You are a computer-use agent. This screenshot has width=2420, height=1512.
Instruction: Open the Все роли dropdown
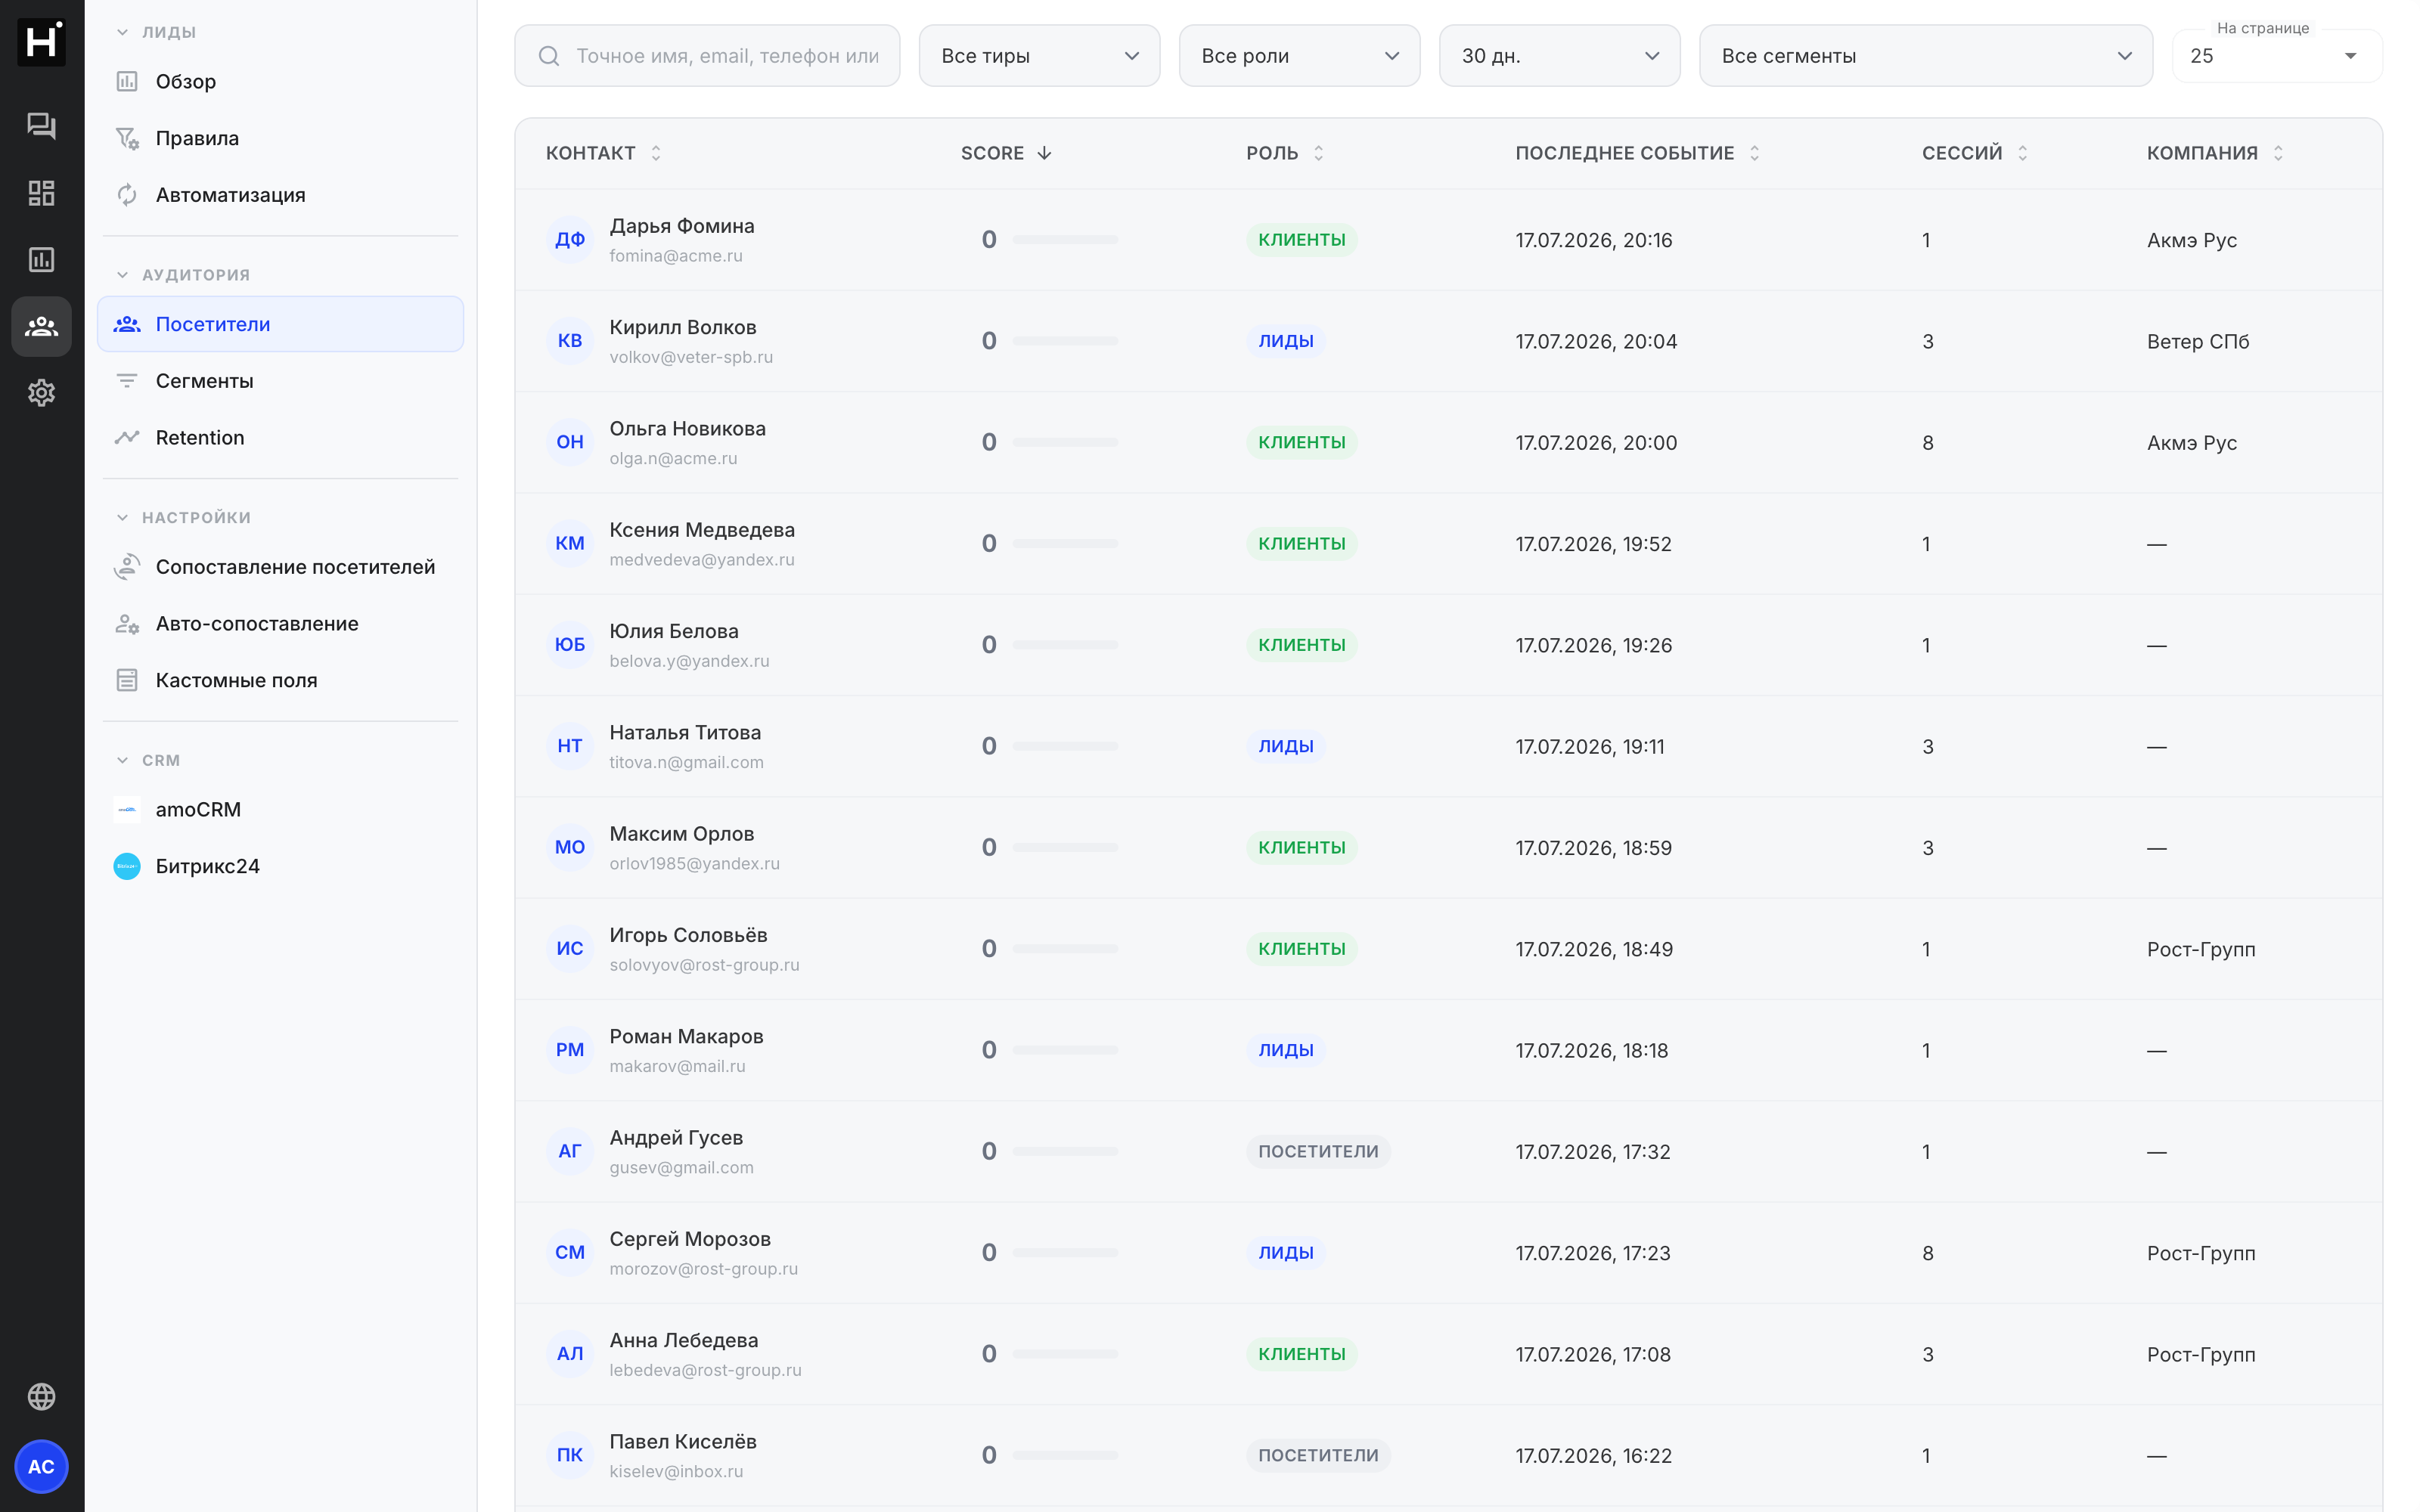tap(1299, 56)
